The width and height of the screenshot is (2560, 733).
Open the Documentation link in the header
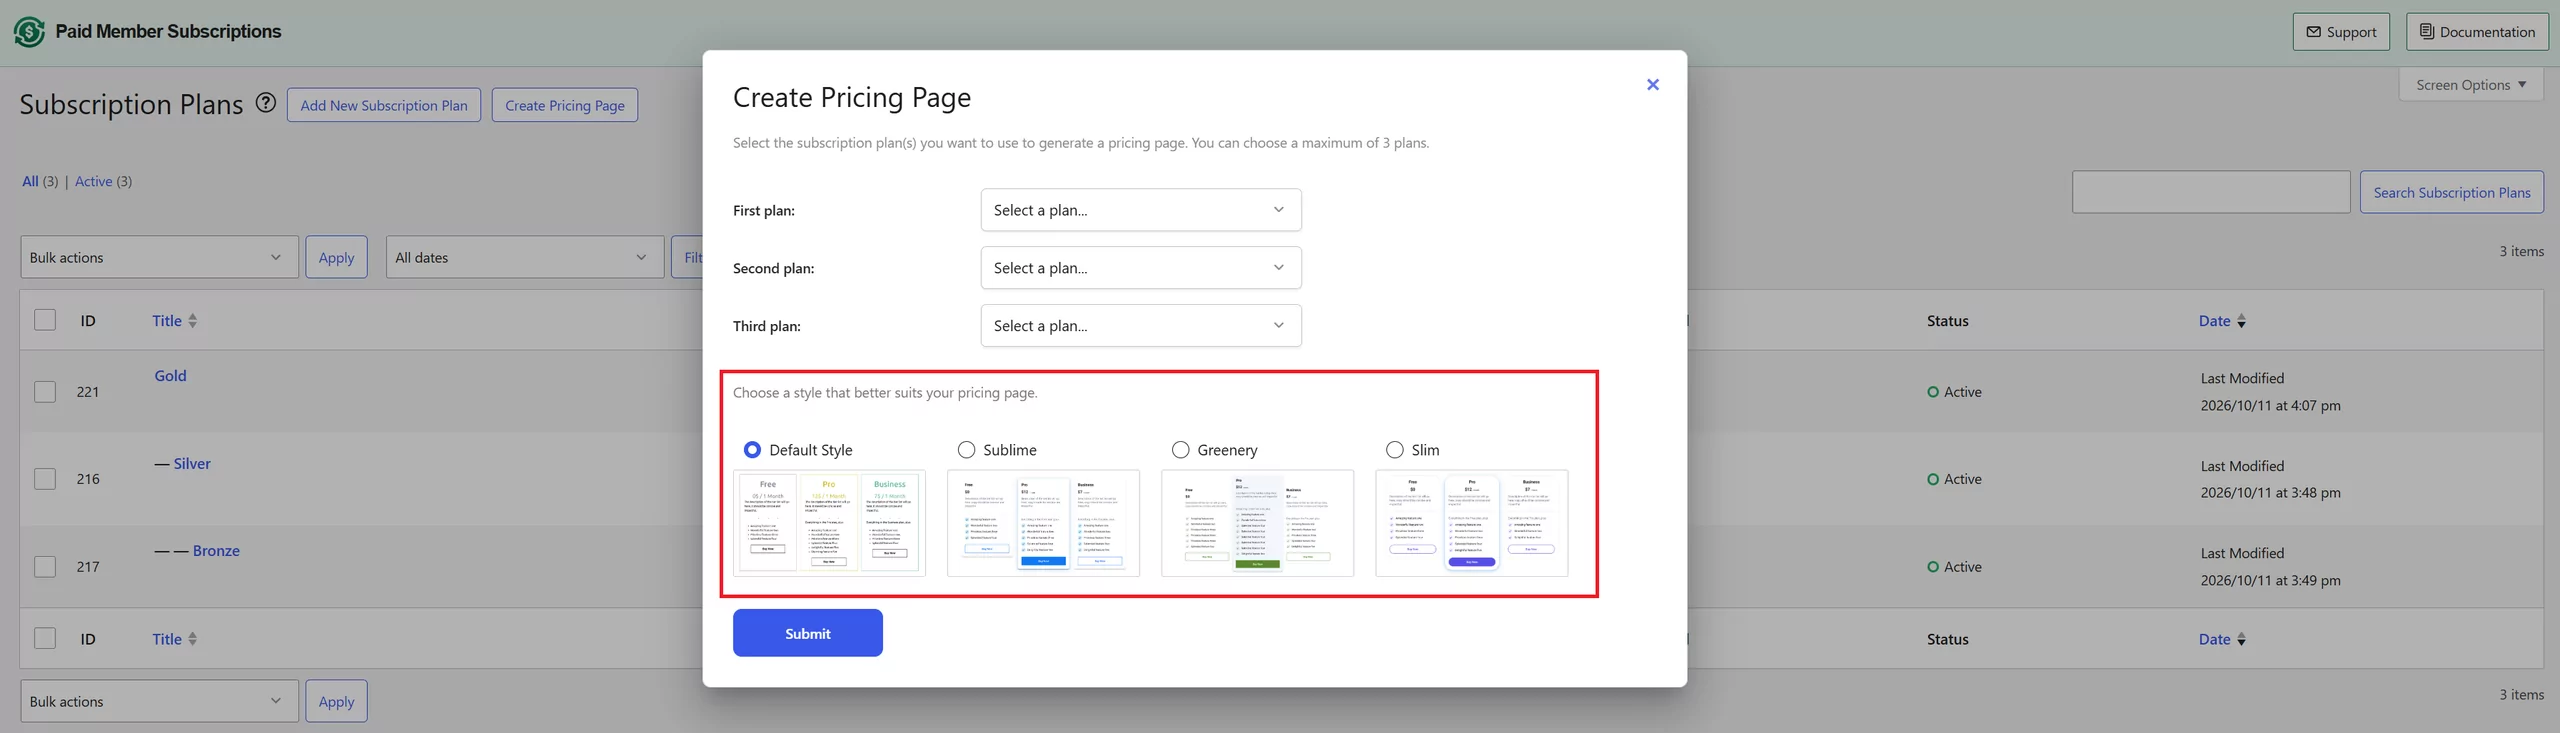pos(2477,32)
